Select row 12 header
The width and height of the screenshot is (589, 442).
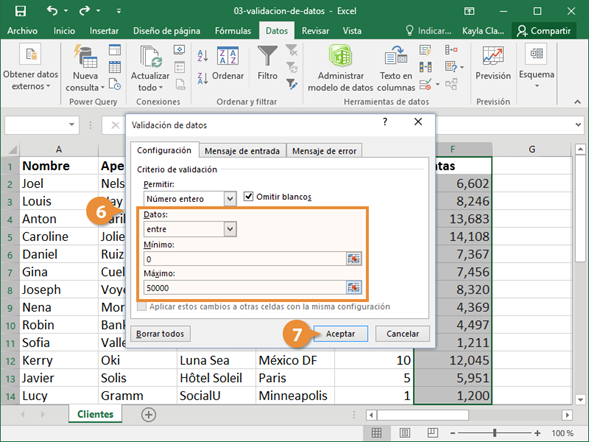tap(10, 361)
